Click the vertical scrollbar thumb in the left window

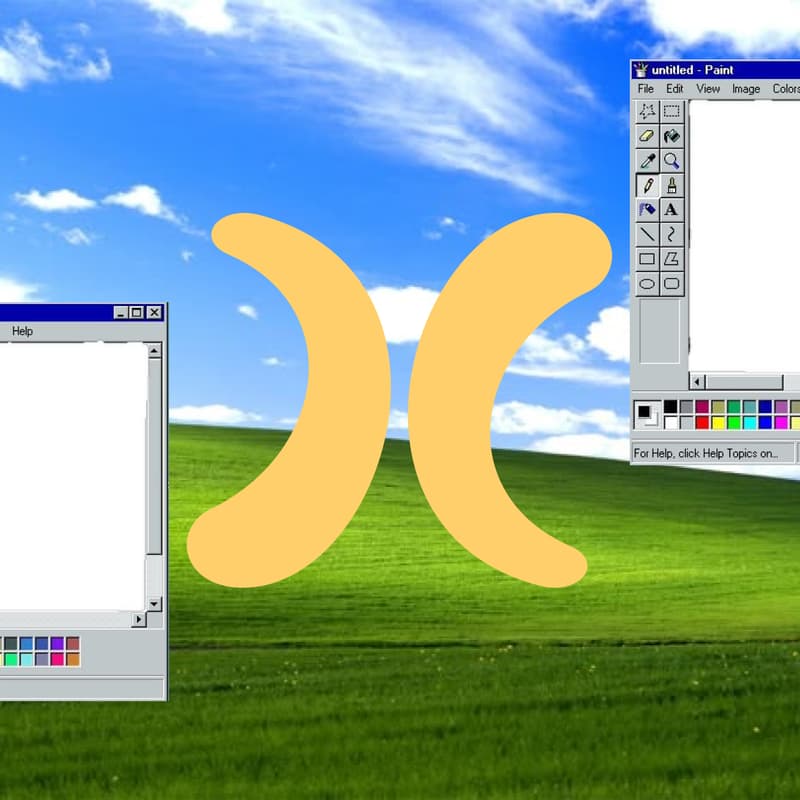pyautogui.click(x=154, y=456)
